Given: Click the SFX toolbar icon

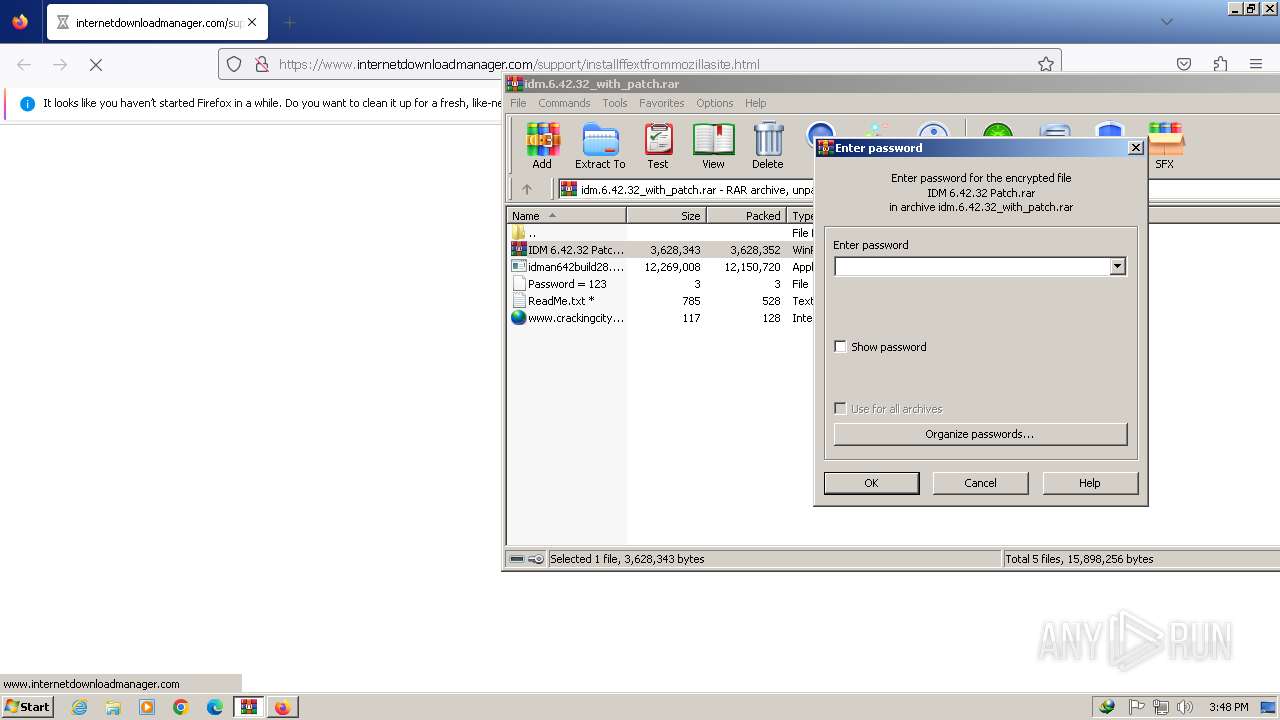Looking at the screenshot, I should click(x=1165, y=146).
